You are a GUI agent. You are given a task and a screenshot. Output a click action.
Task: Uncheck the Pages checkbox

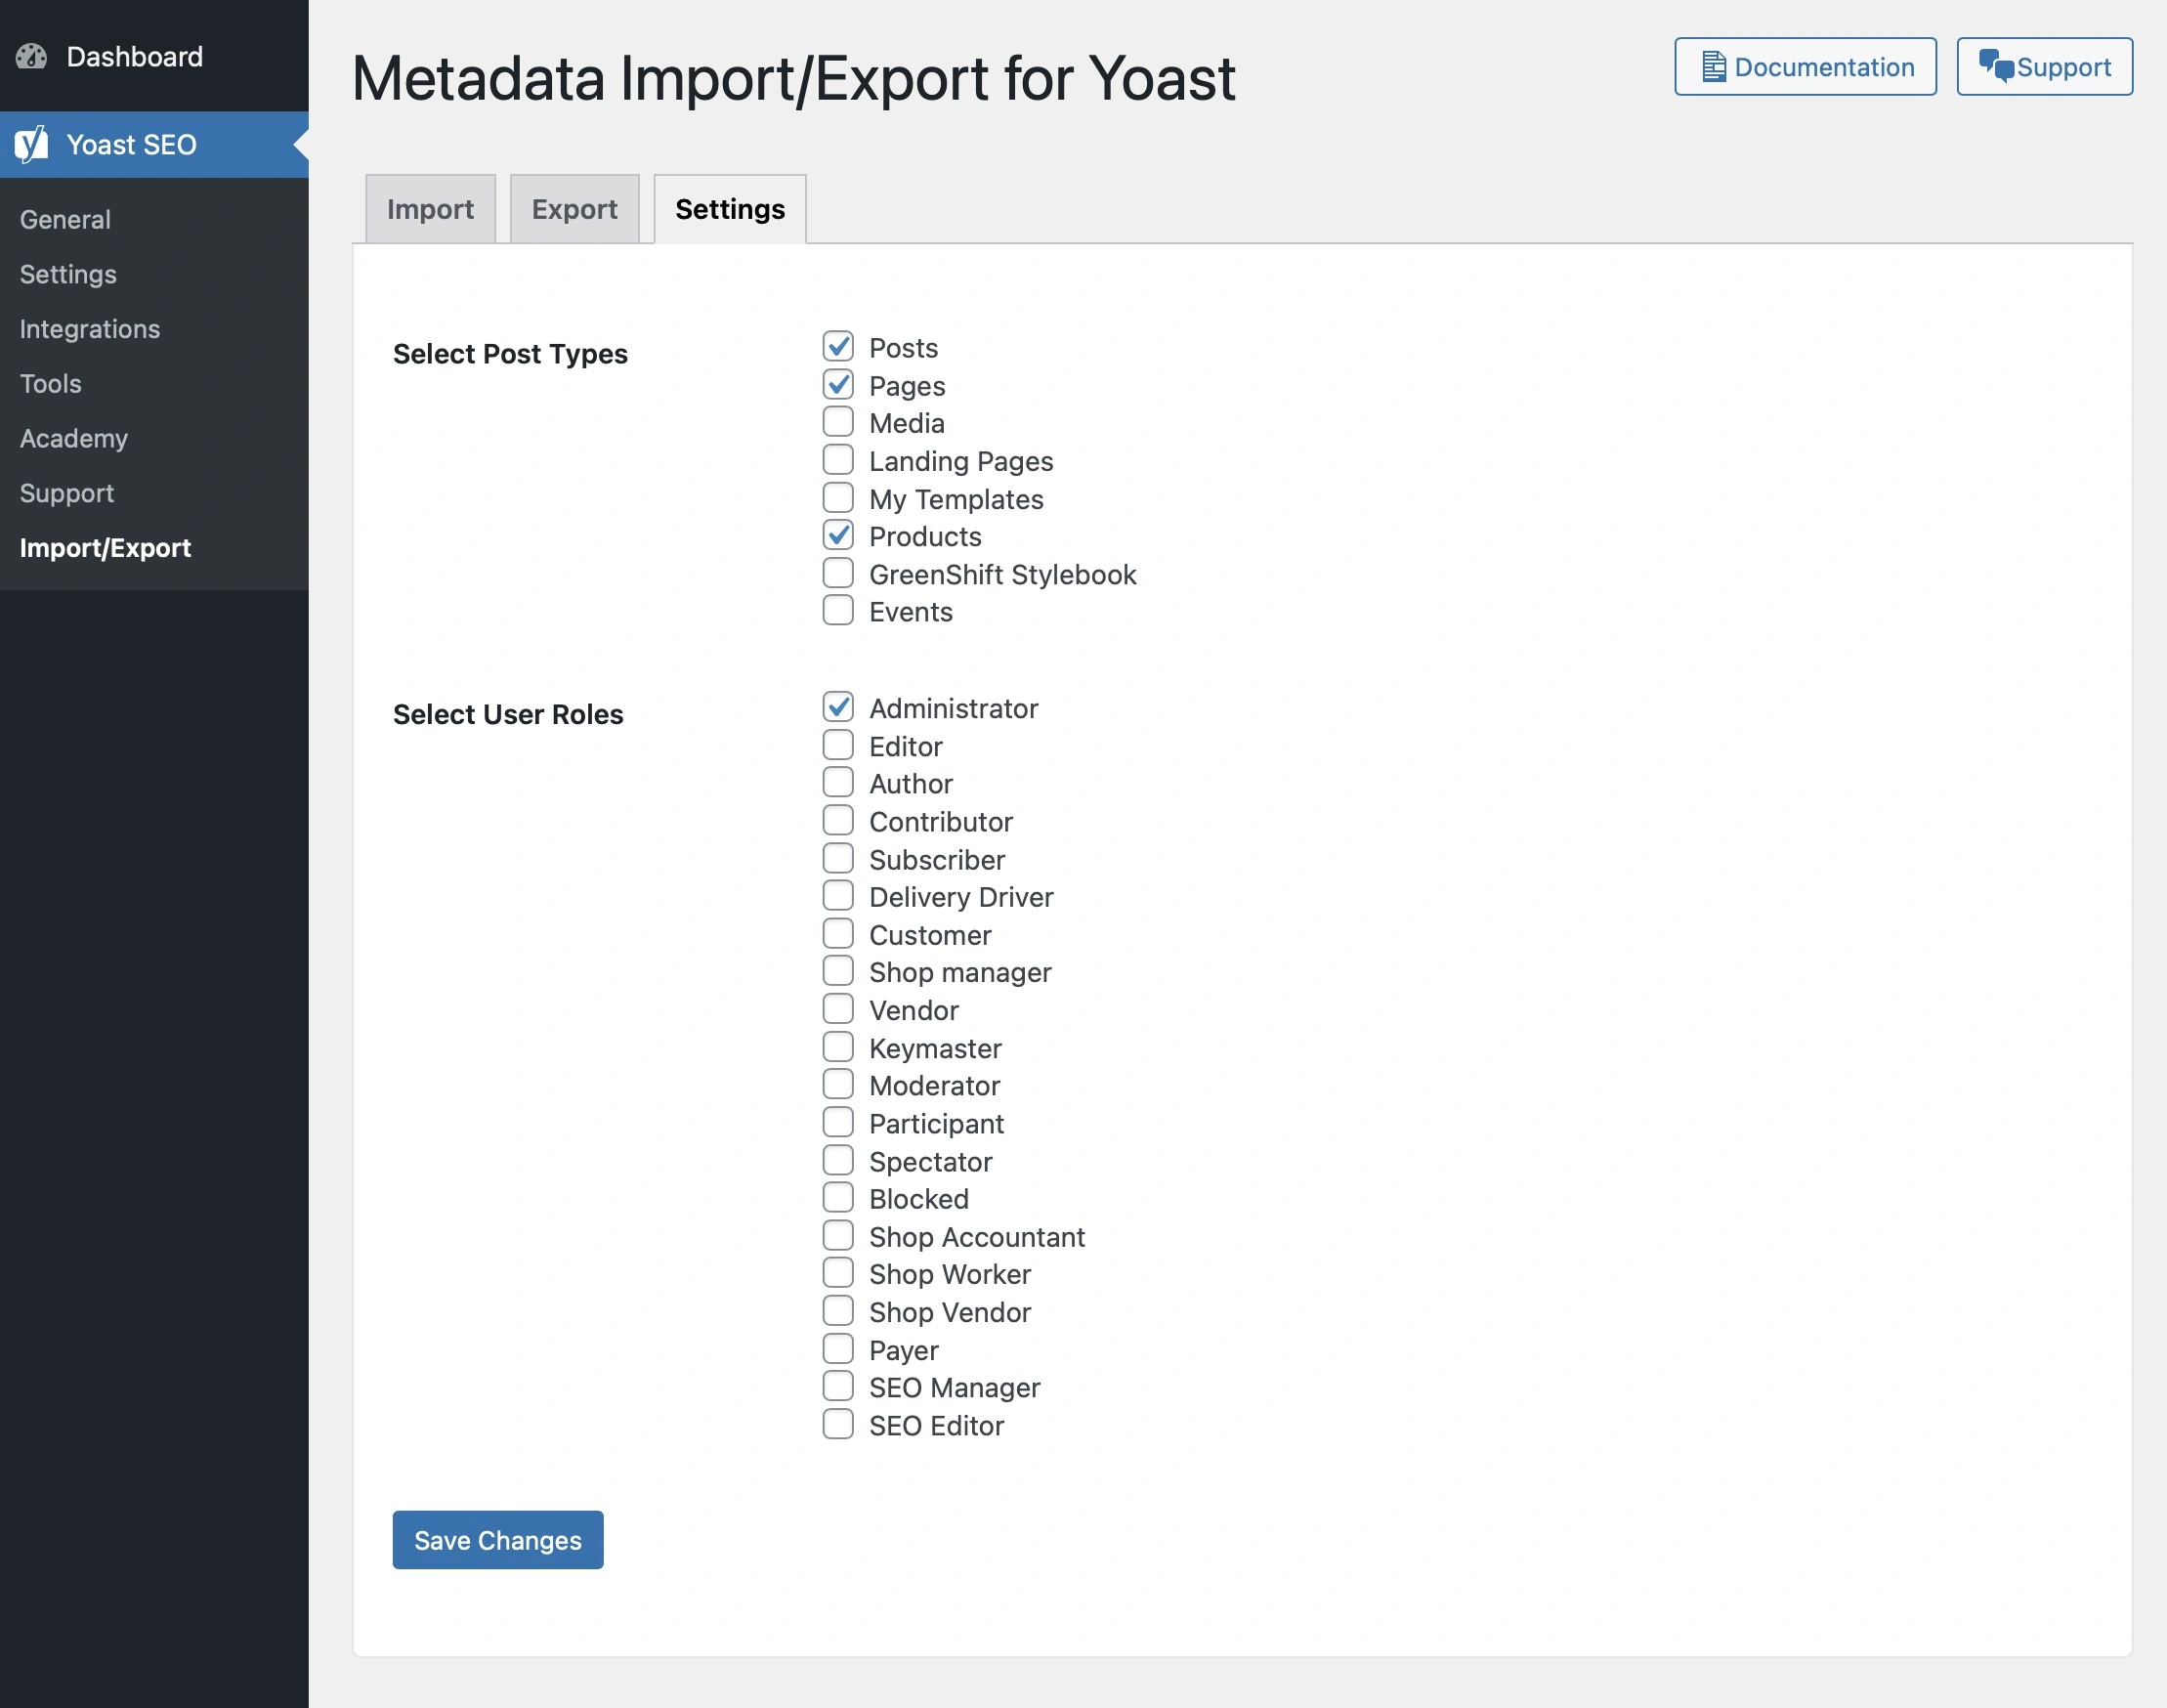click(x=838, y=384)
